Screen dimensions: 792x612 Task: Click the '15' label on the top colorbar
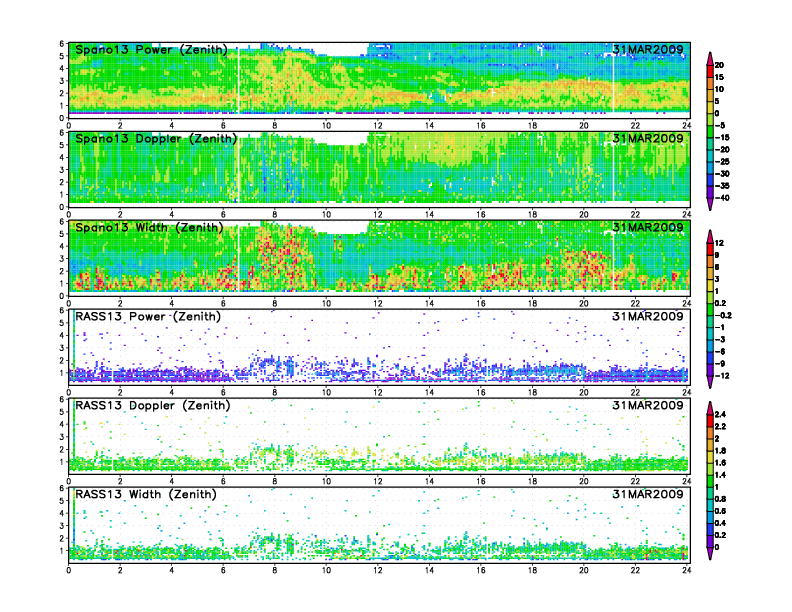719,77
